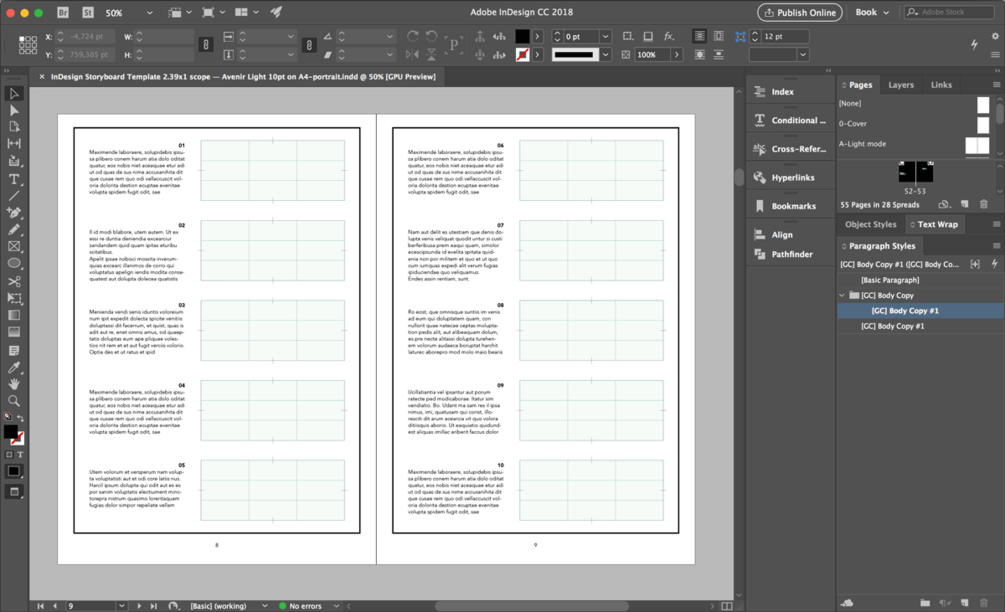Click the Rotate 90° clockwise icon
The width and height of the screenshot is (1005, 612).
(x=412, y=37)
